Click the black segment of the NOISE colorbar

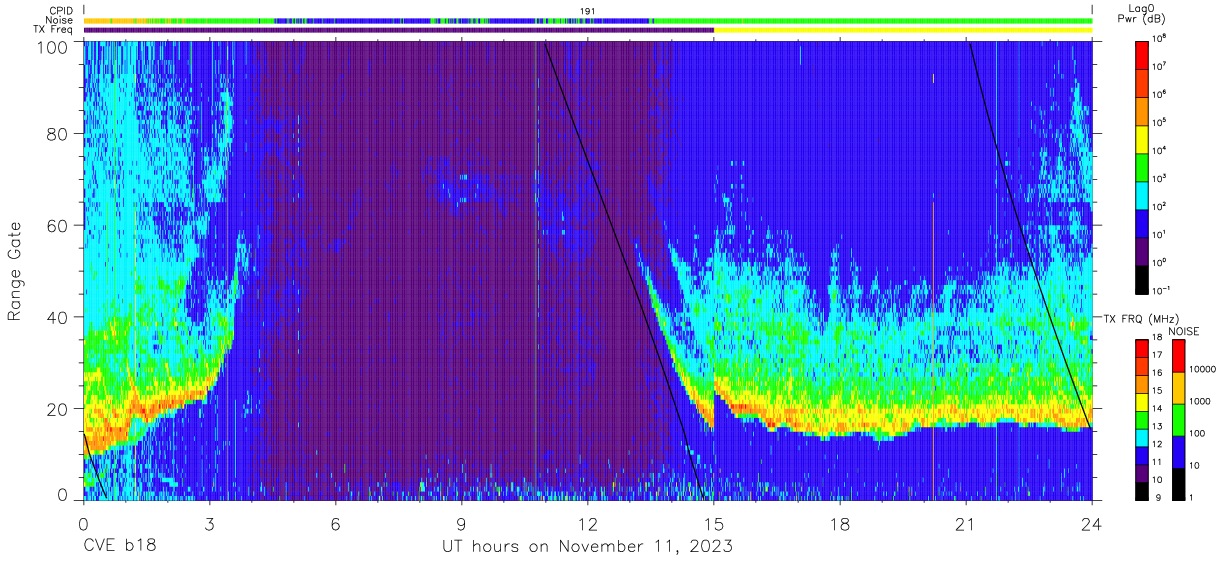[1178, 483]
